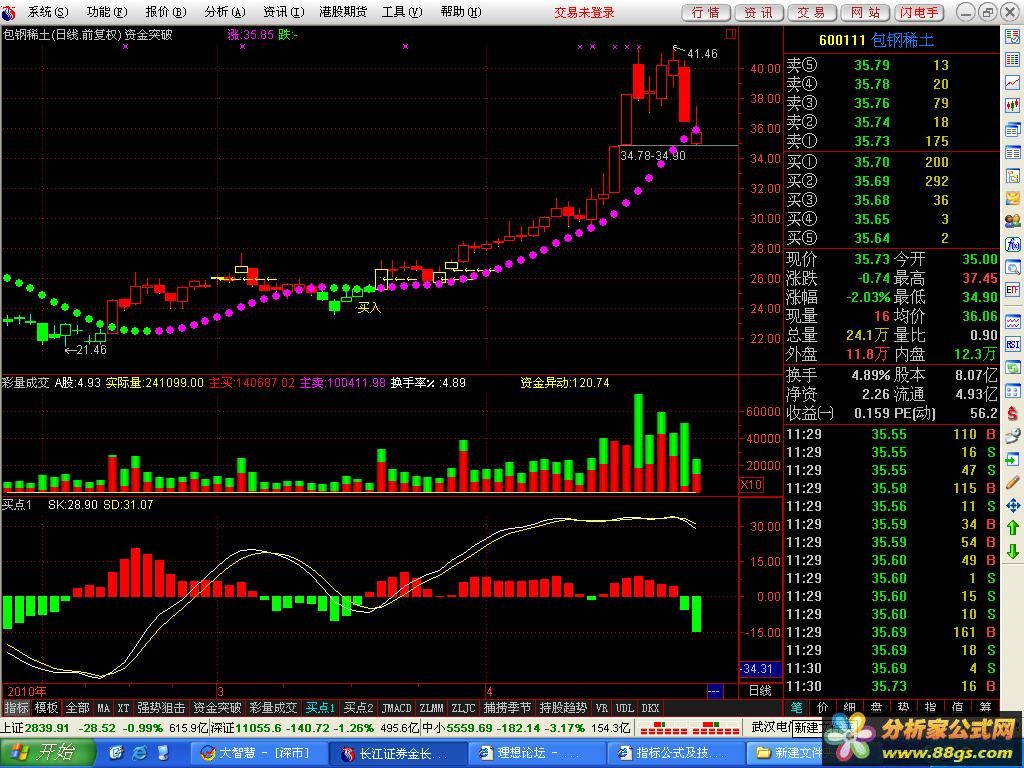
Task: Click the 日线 period selector
Action: click(x=760, y=690)
